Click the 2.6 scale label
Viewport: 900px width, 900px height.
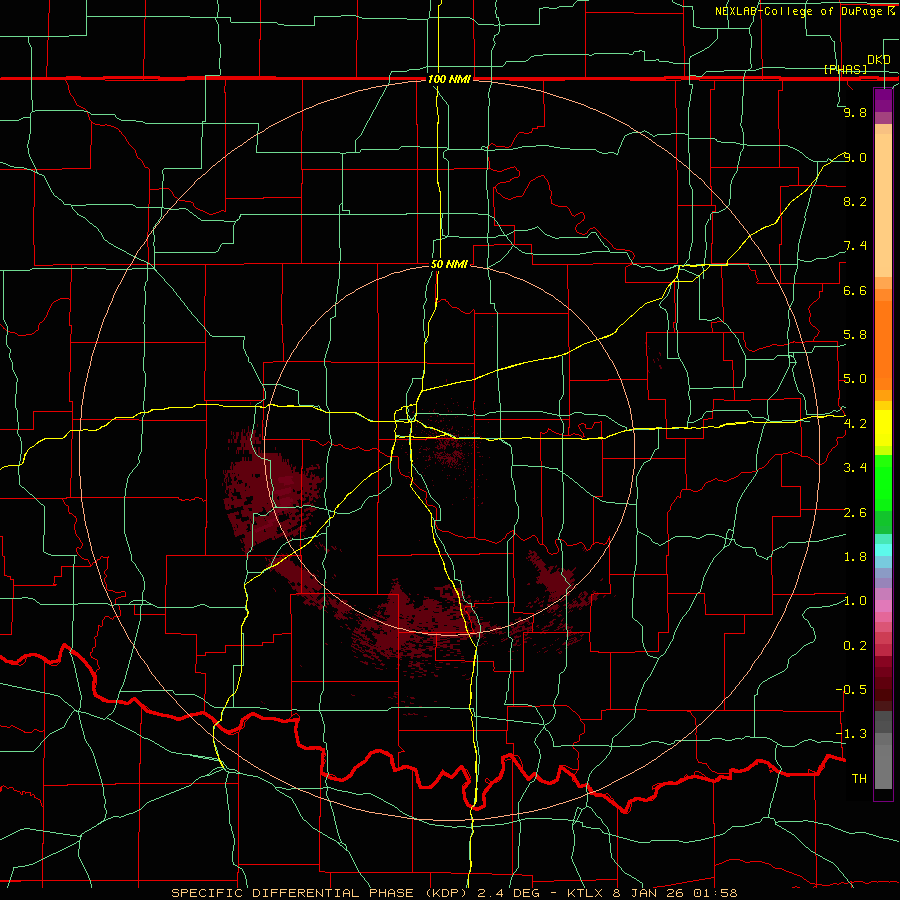pos(855,513)
